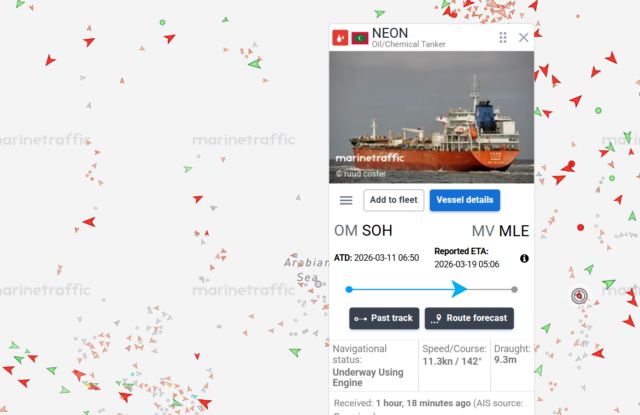
Task: Click the voyage destination end dot
Action: (514, 289)
